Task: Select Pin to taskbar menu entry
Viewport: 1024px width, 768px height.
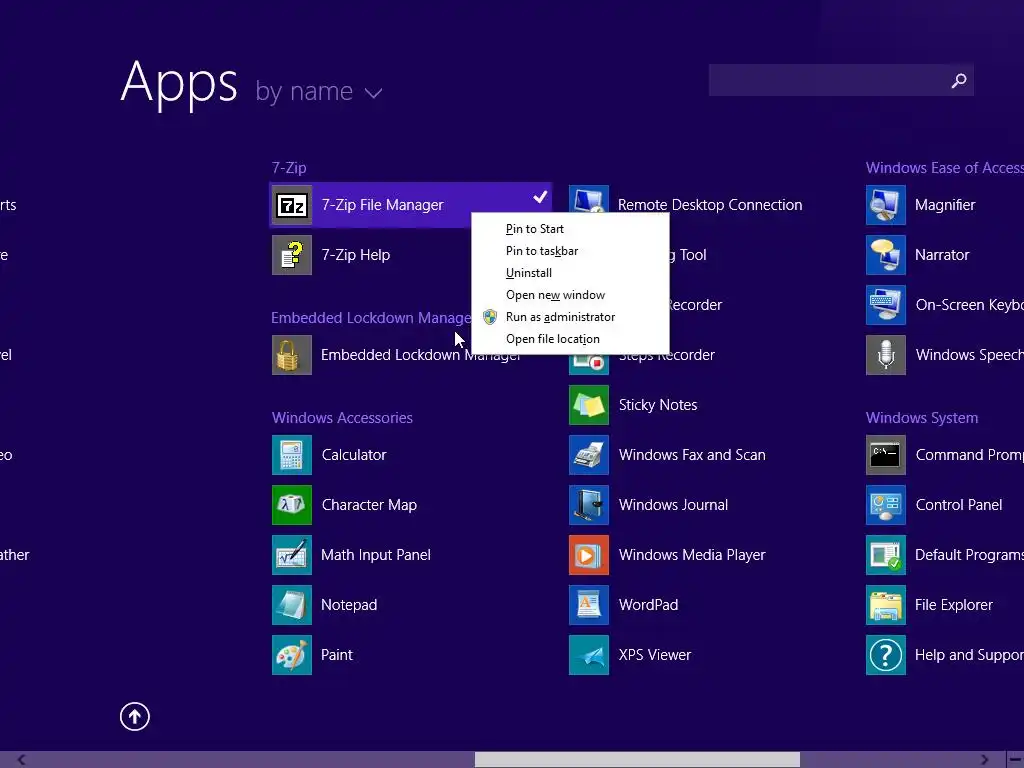Action: point(570,251)
